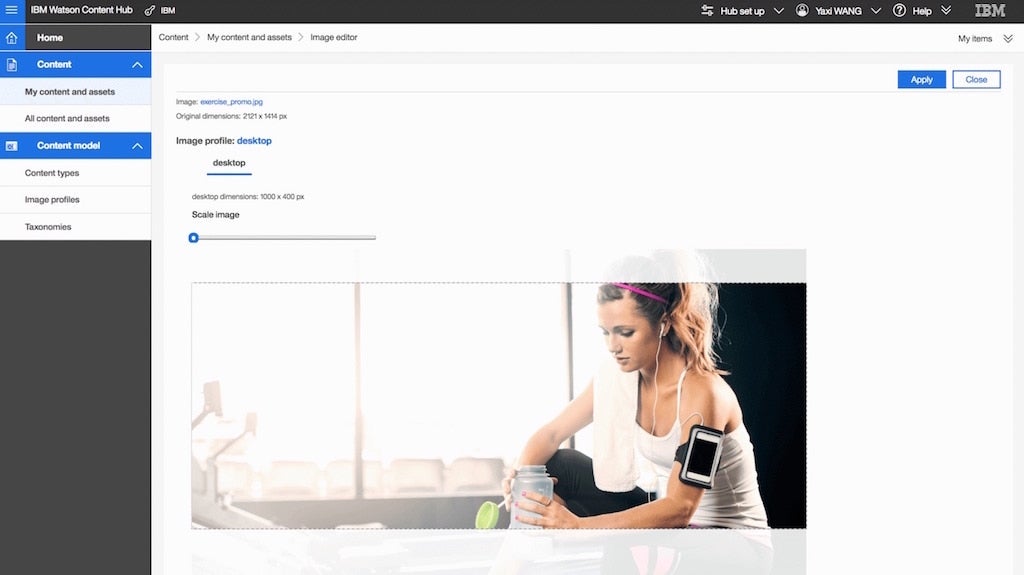The width and height of the screenshot is (1024, 575).
Task: Click the Hub set up label
Action: click(x=742, y=10)
